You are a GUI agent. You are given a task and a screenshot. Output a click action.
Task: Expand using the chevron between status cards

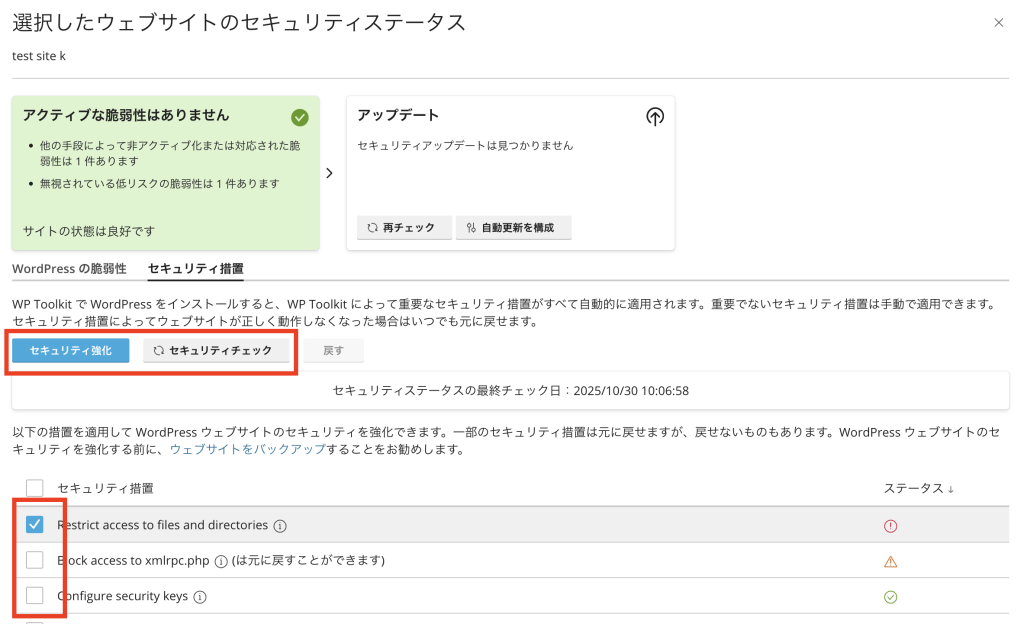click(x=330, y=173)
